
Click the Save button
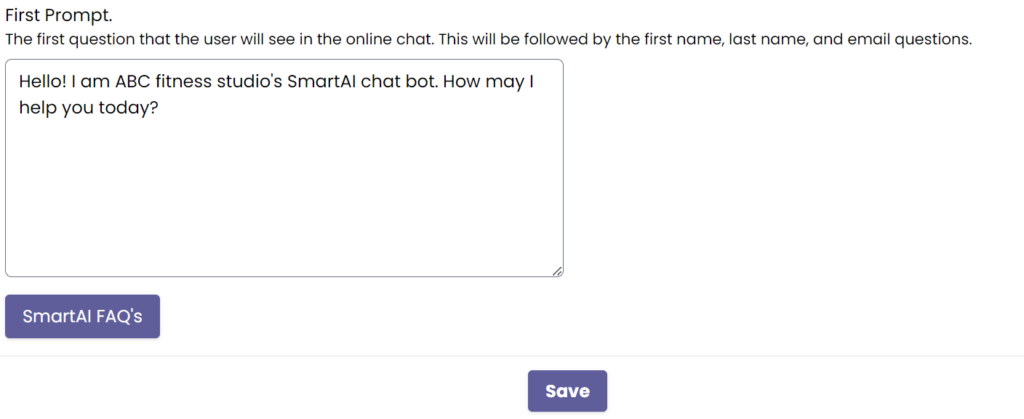pos(567,391)
